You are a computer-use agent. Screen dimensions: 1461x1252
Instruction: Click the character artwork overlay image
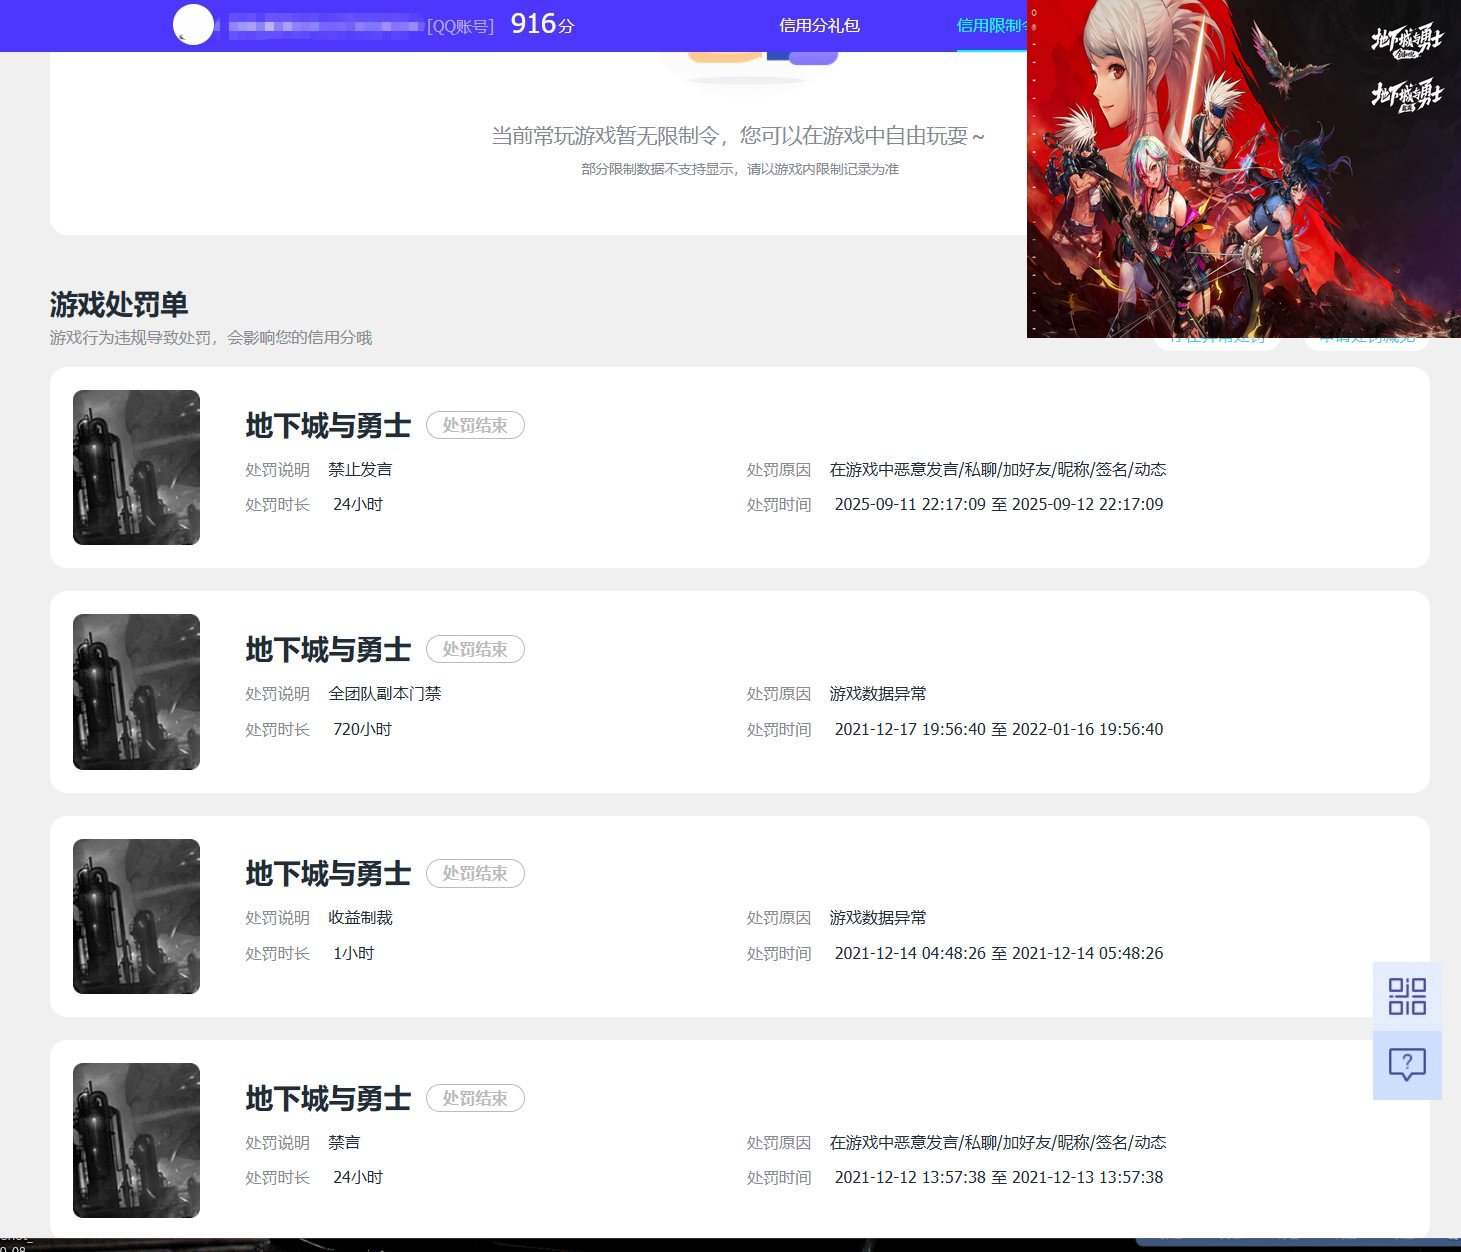(x=1244, y=169)
